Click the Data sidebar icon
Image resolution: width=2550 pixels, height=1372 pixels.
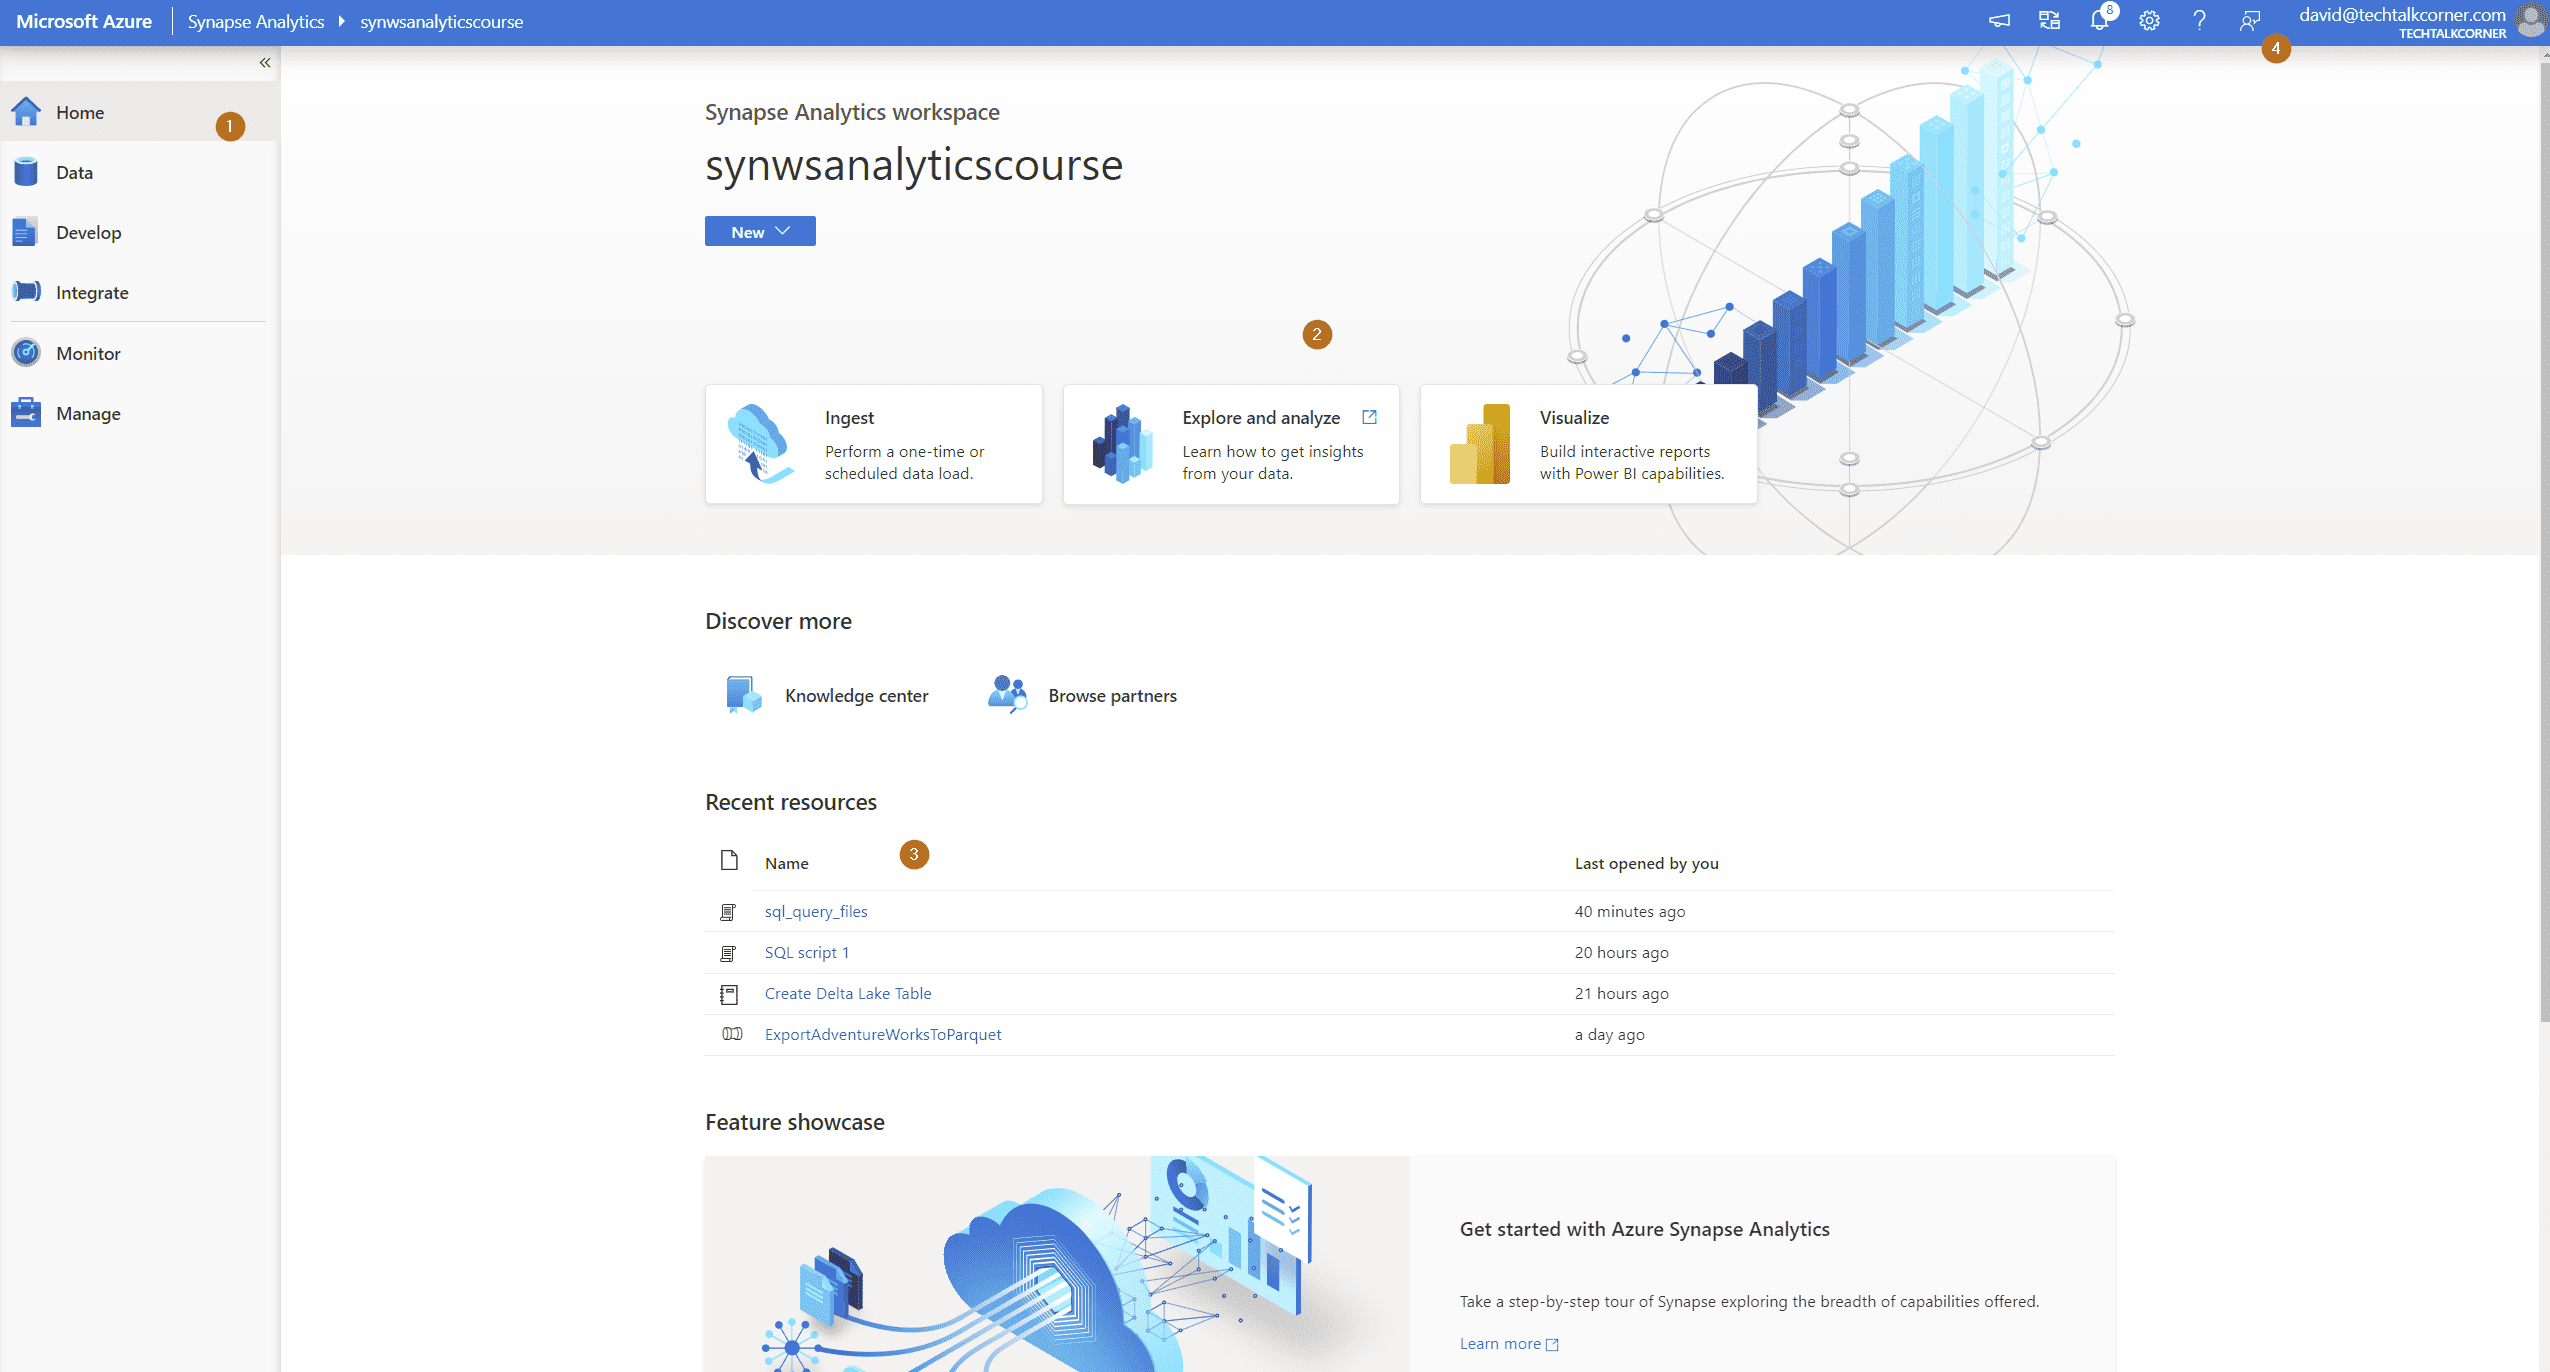pyautogui.click(x=27, y=171)
